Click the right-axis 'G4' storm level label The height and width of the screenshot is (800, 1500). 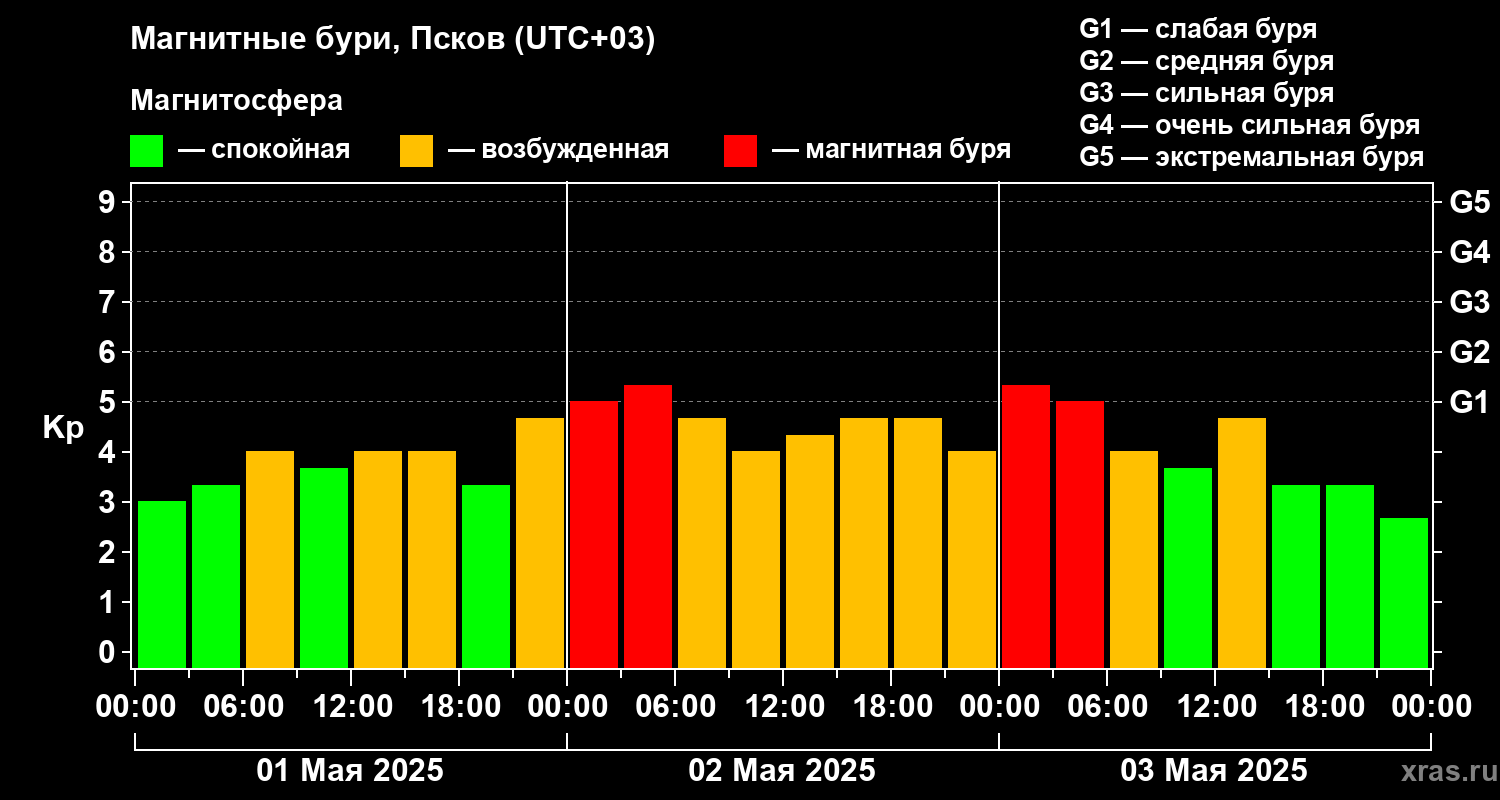click(x=1469, y=252)
